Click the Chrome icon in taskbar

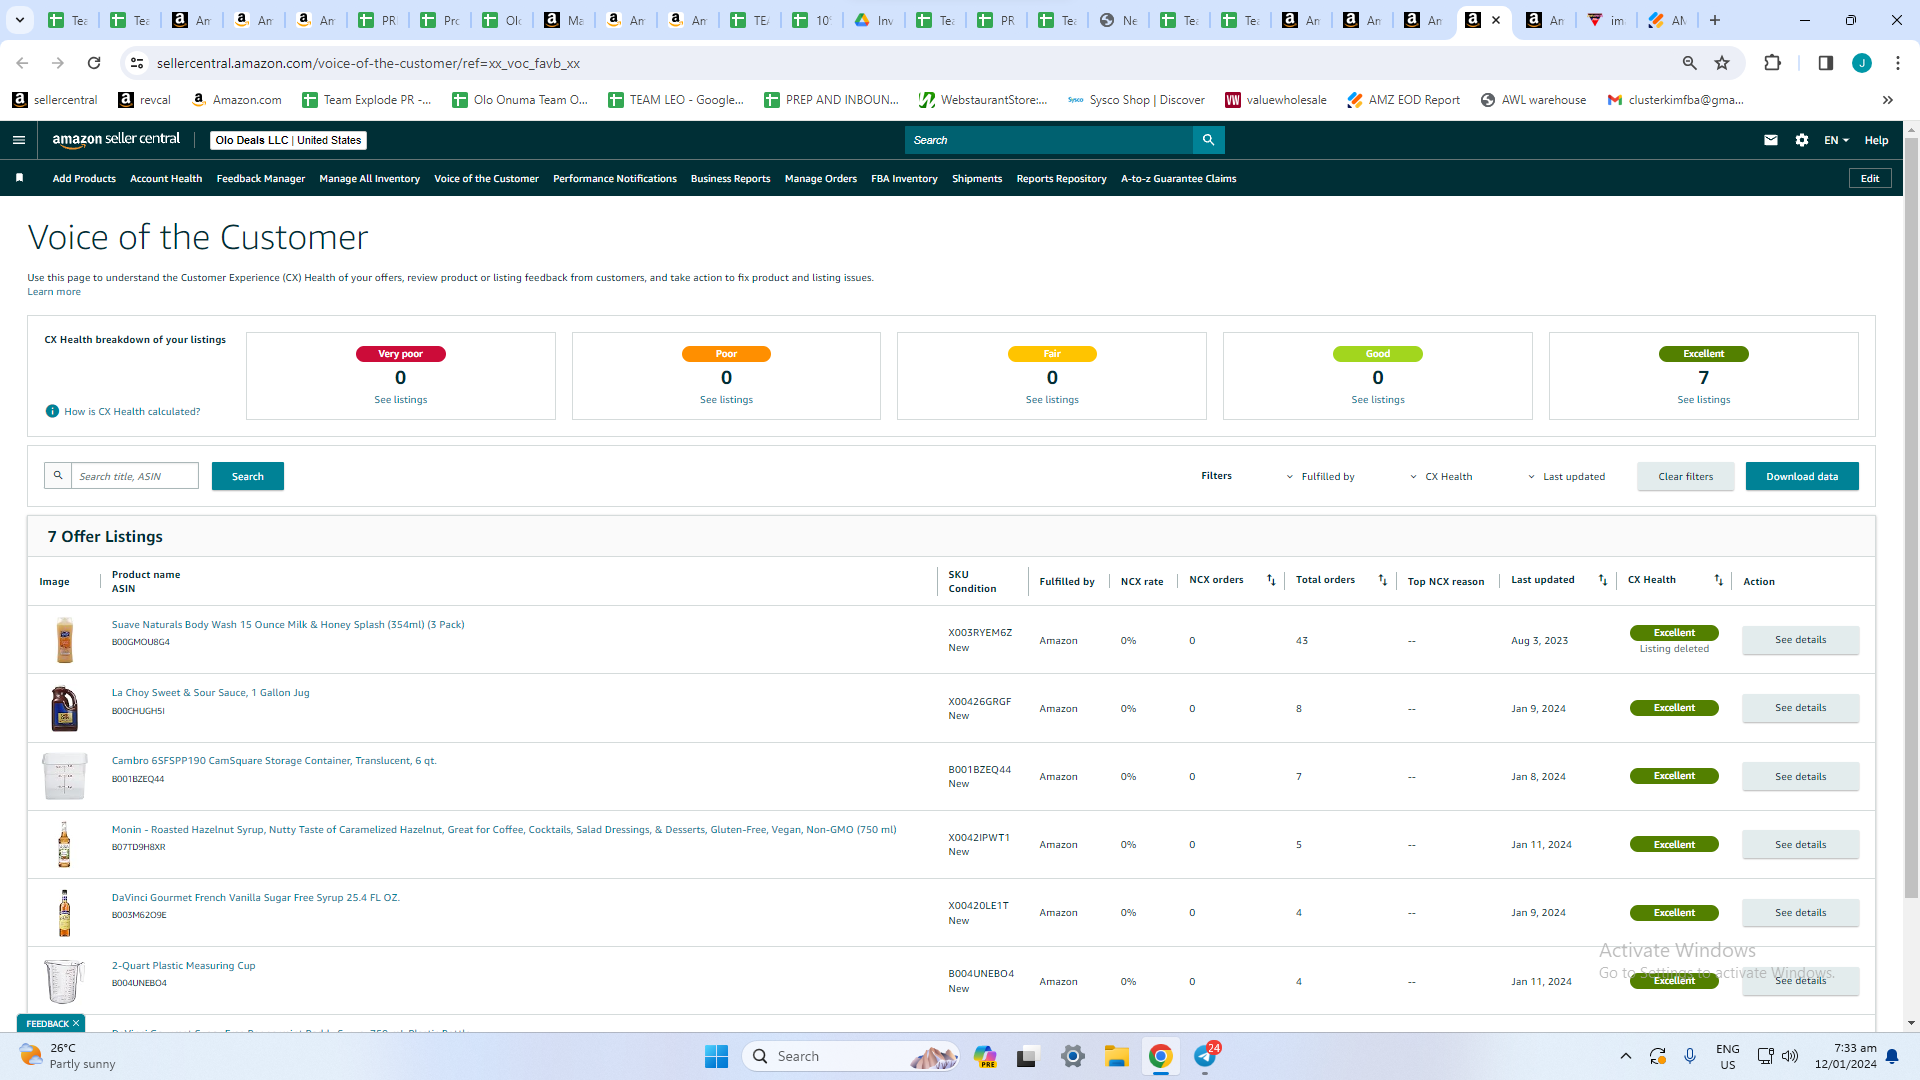pos(1160,1056)
